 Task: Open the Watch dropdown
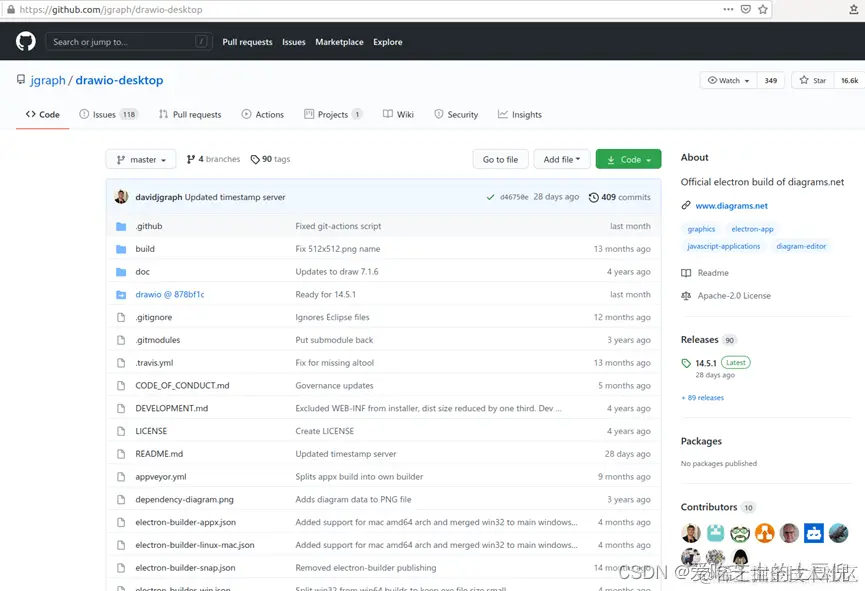pyautogui.click(x=728, y=80)
